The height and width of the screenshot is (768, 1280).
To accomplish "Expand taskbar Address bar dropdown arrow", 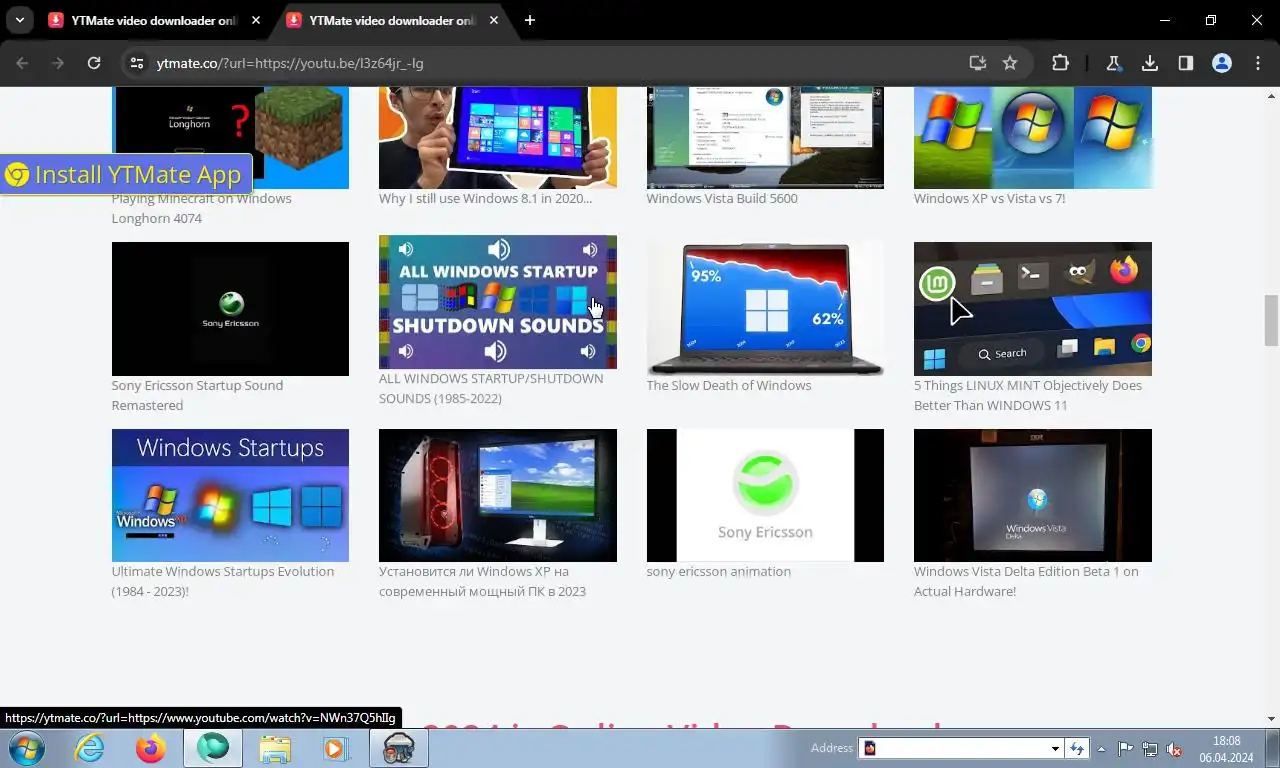I will (x=1055, y=748).
